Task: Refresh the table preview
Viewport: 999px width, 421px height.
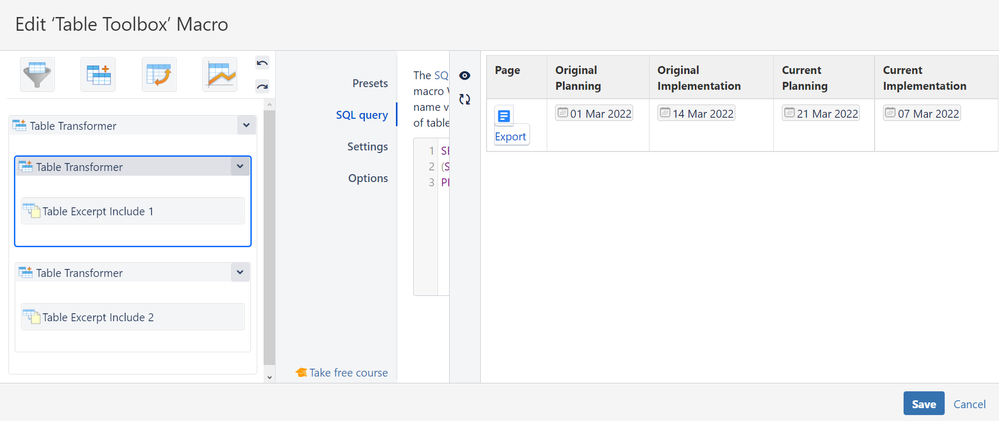Action: 465,99
